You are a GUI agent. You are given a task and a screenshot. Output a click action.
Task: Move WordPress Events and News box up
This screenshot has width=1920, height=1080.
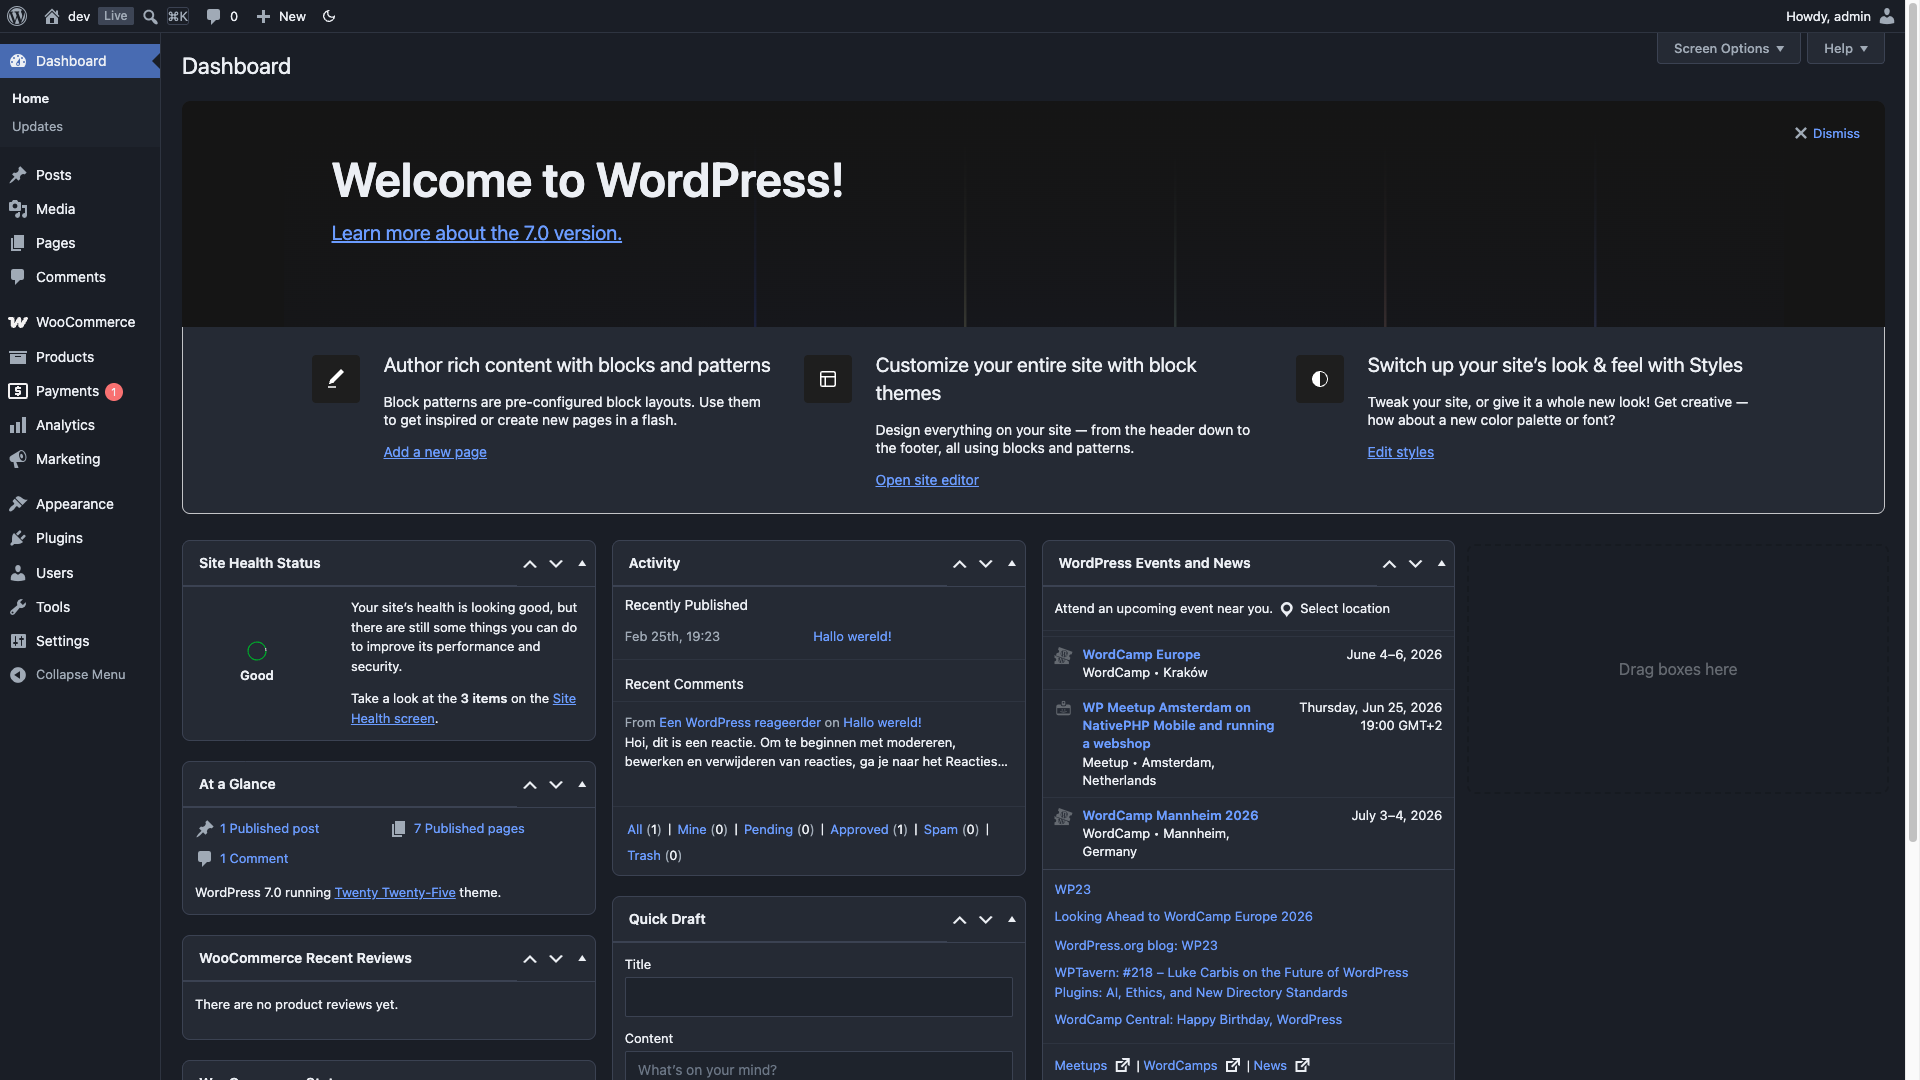pyautogui.click(x=1389, y=564)
